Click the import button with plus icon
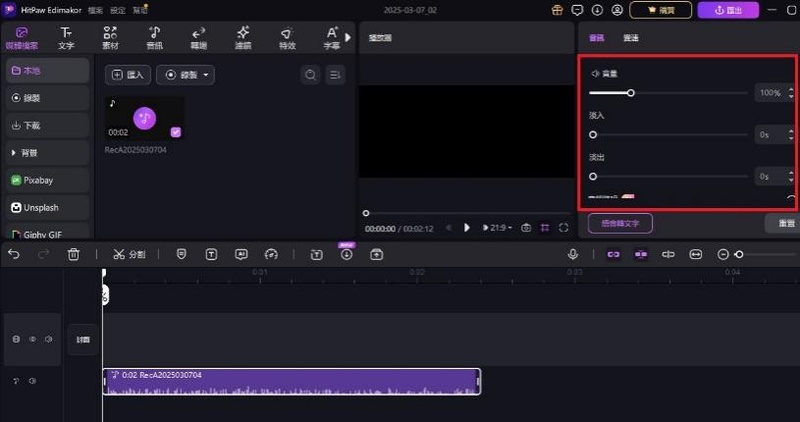 128,75
